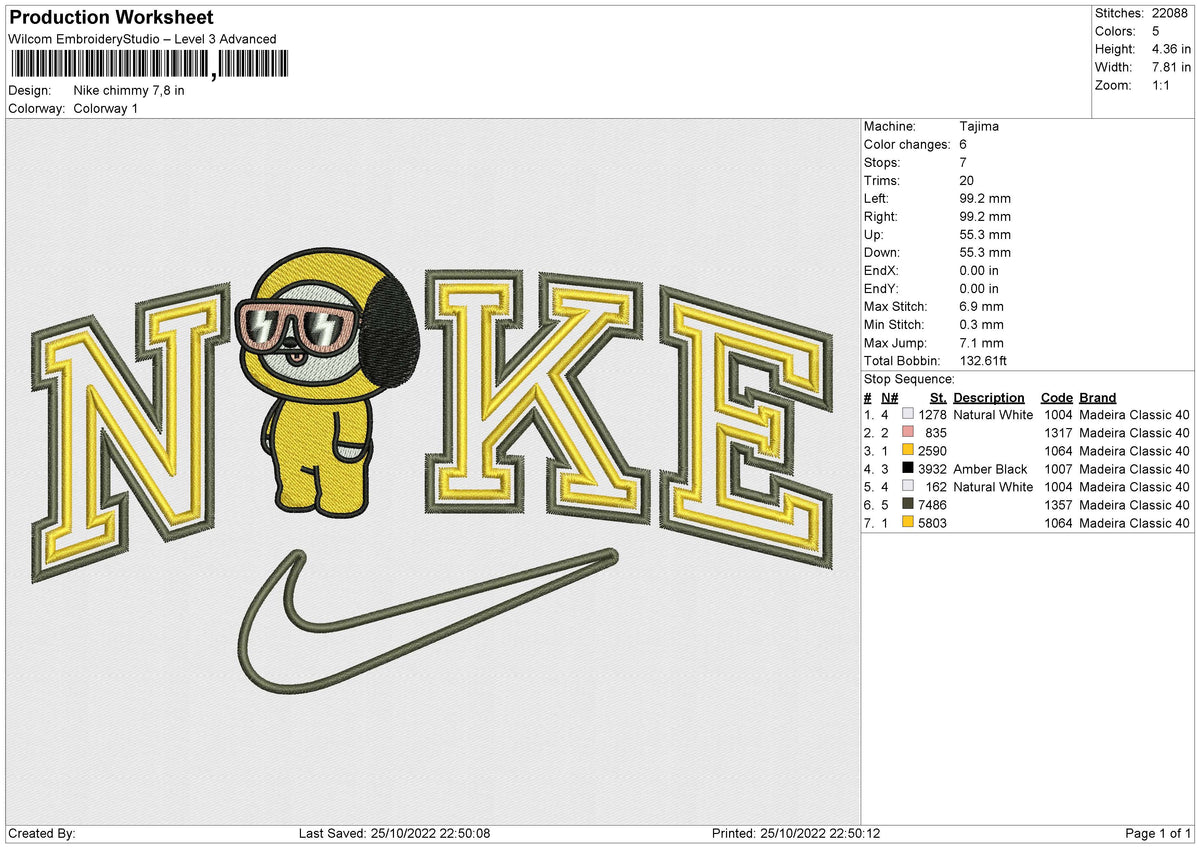Image resolution: width=1200 pixels, height=848 pixels.
Task: Click the Max Jump value '7.1 mm'
Action: (982, 342)
